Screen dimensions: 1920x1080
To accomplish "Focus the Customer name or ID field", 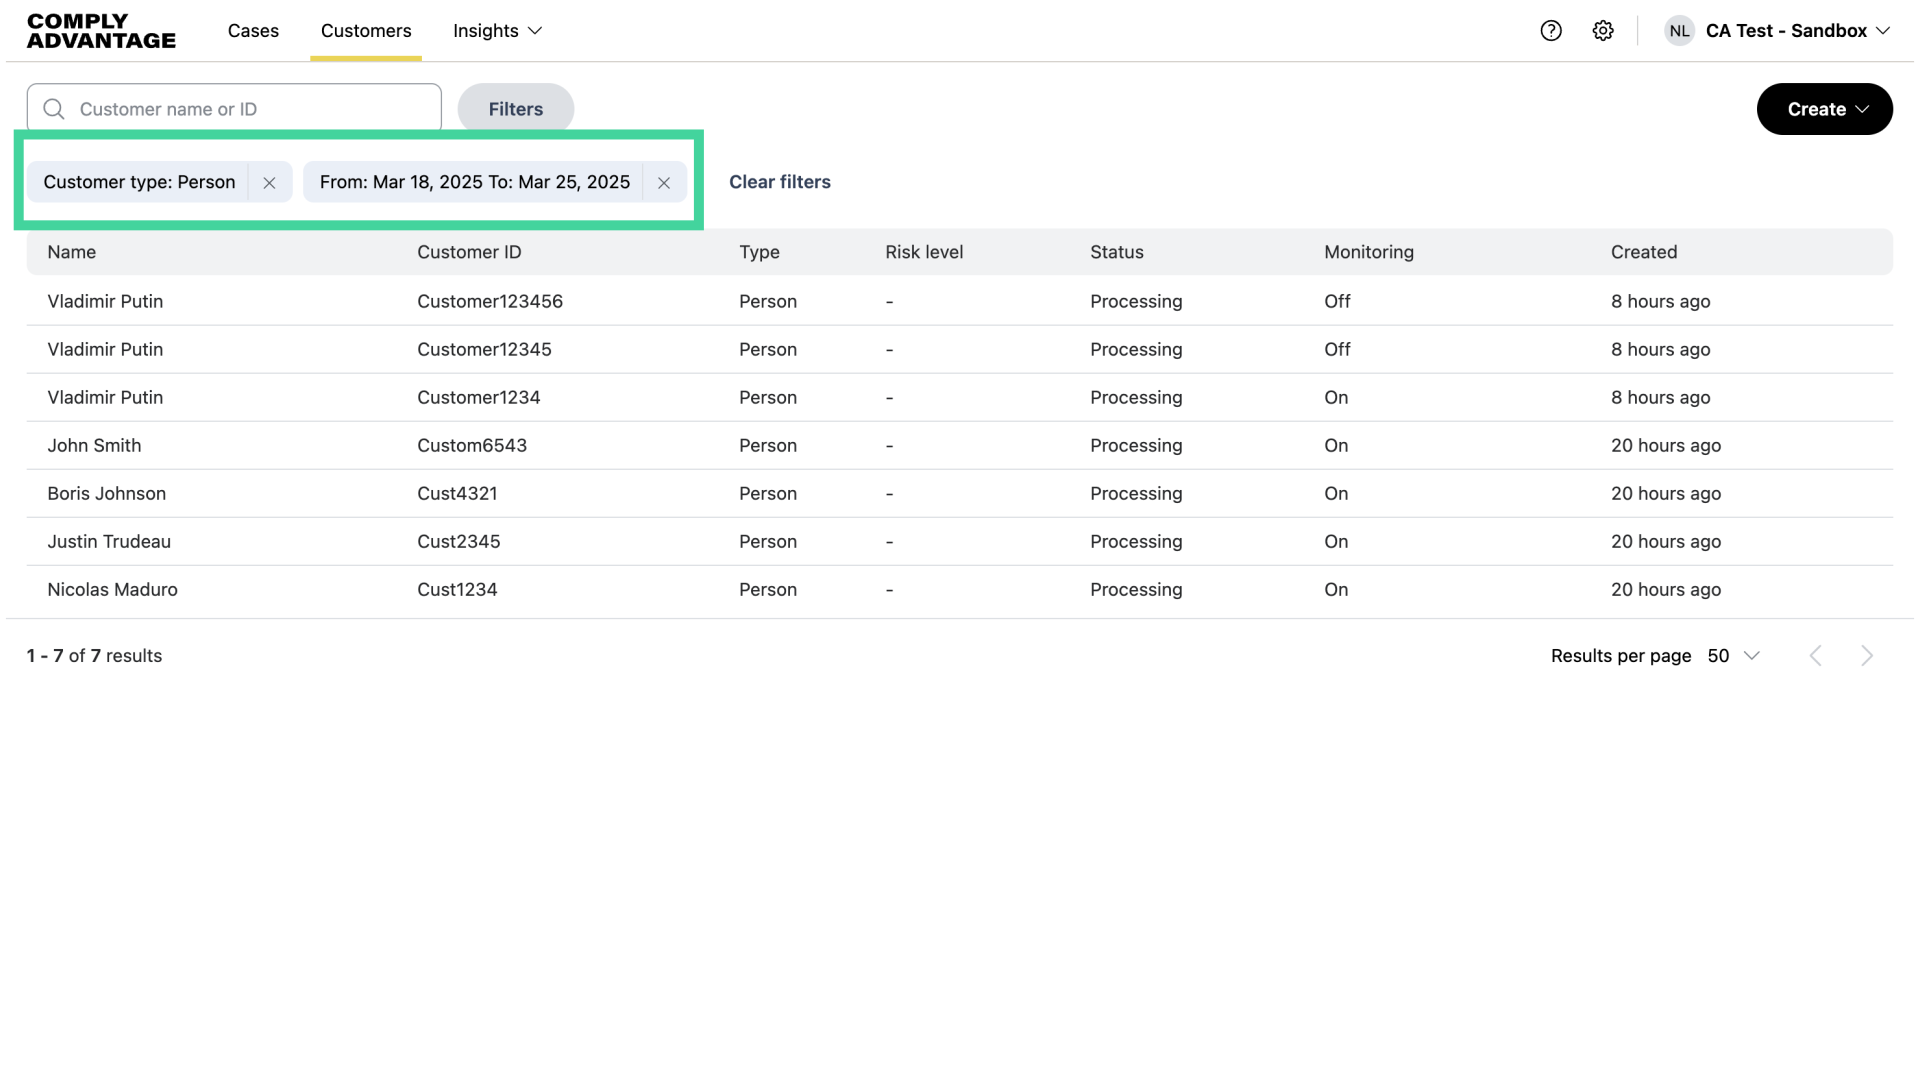I will pos(250,109).
